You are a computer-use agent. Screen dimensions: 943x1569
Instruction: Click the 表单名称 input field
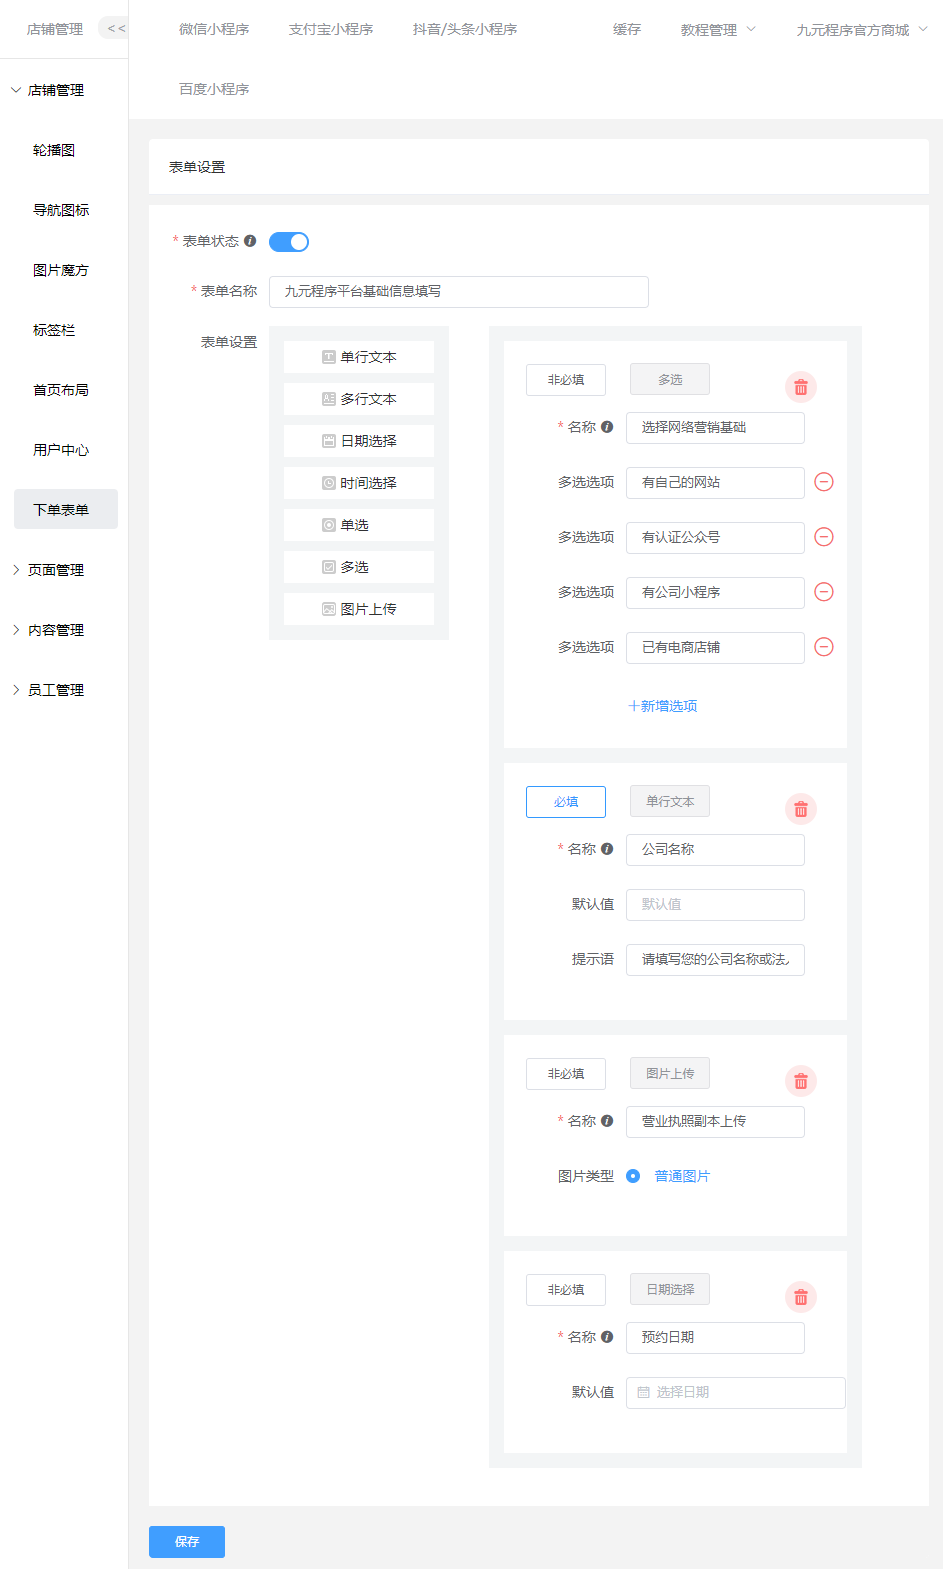458,292
